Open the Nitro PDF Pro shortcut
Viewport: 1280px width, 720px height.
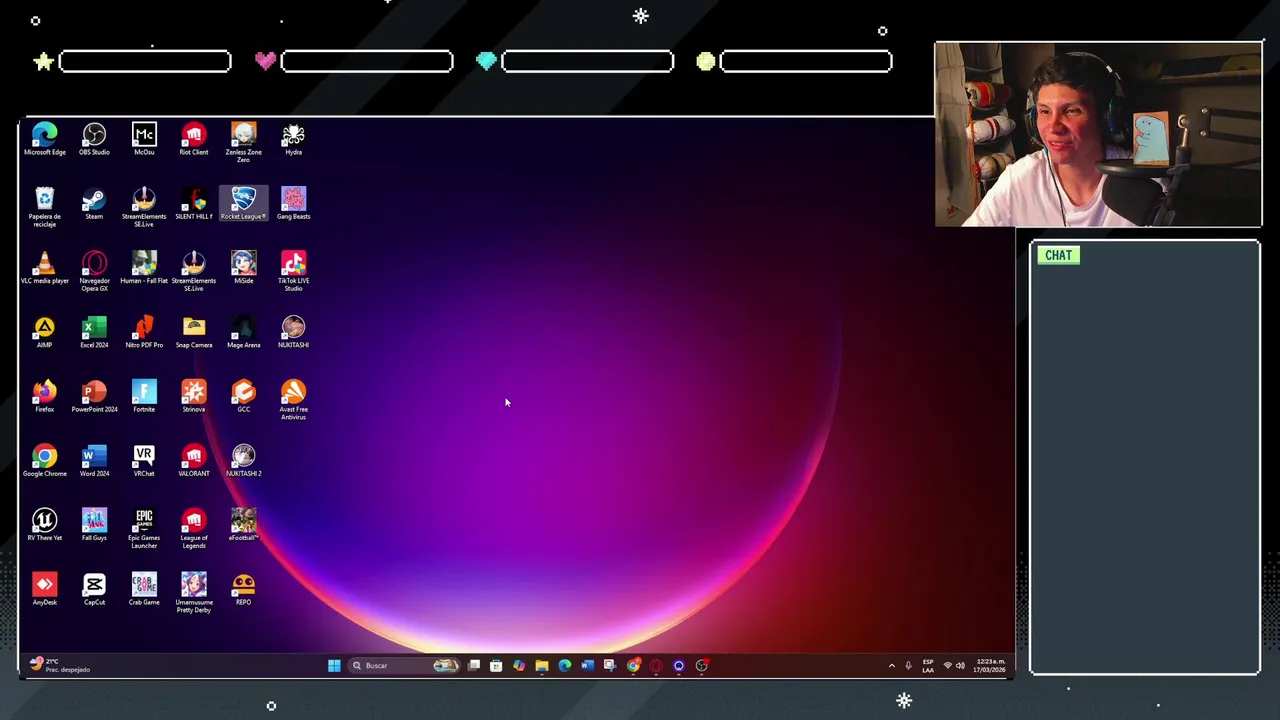pos(144,332)
